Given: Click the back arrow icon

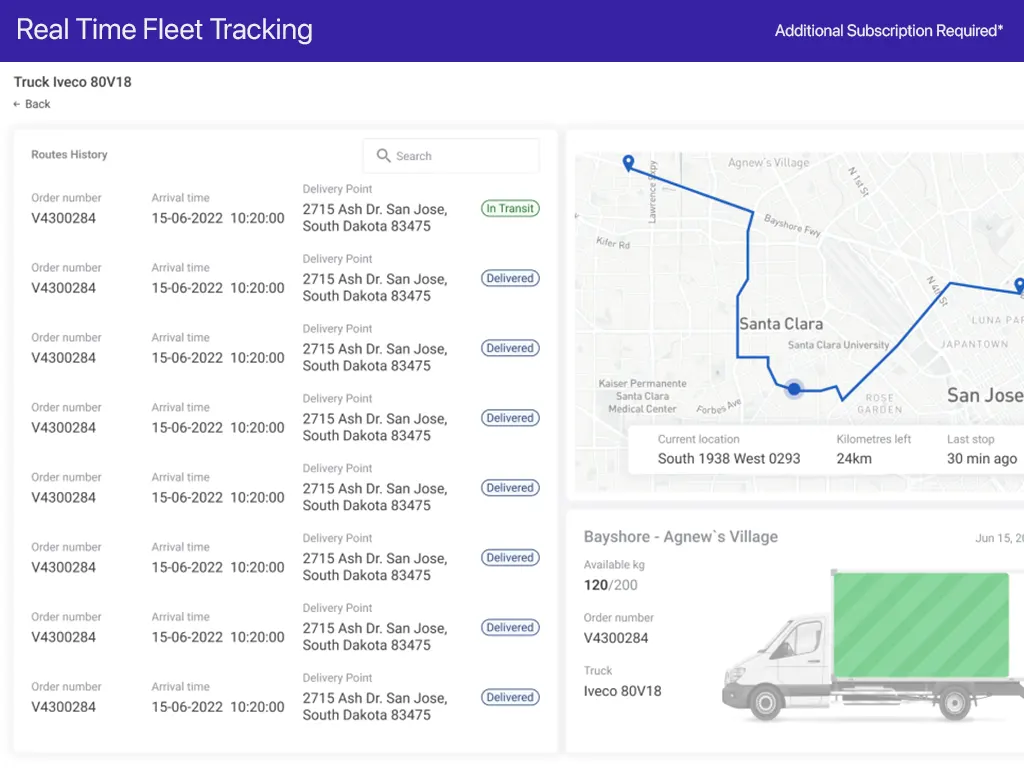Looking at the screenshot, I should click(x=17, y=104).
